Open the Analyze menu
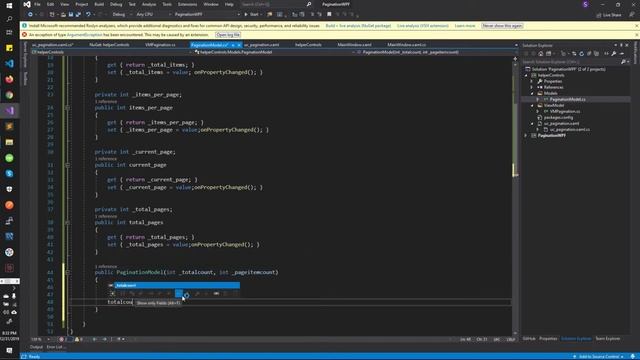Screen dimensions: 640x360 pos(149,4)
